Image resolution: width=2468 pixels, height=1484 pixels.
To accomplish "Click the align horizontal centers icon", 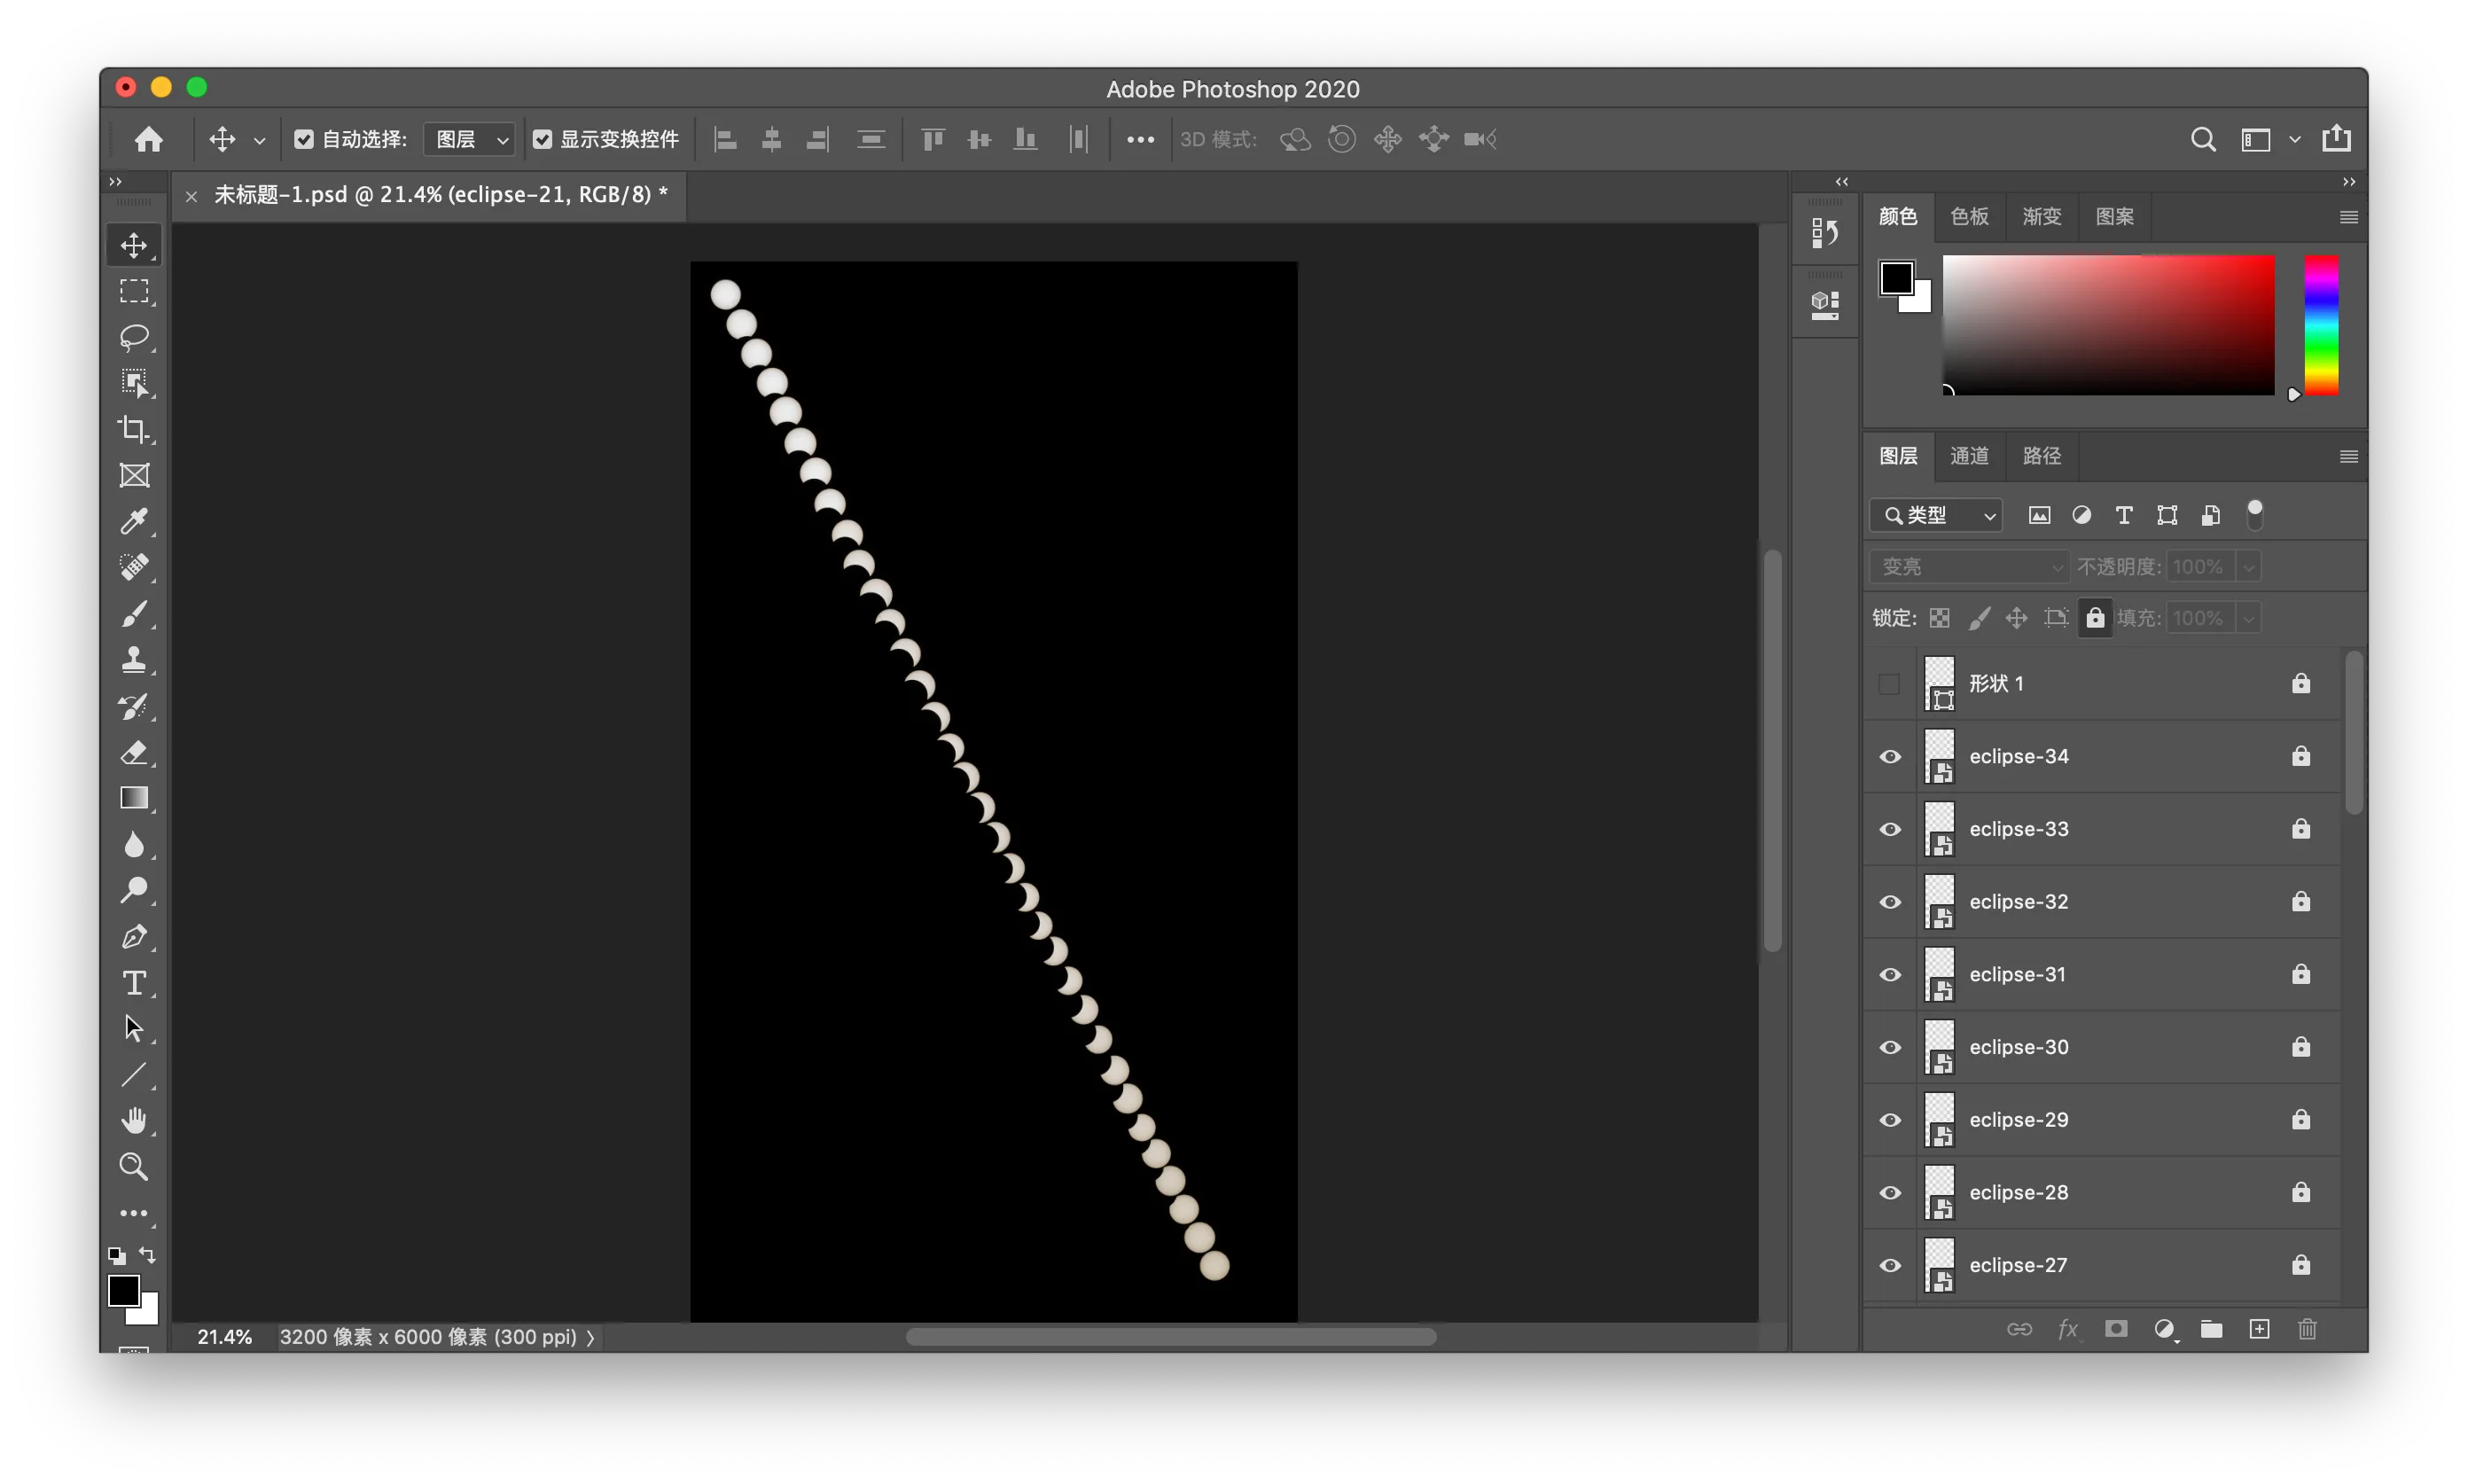I will point(771,139).
